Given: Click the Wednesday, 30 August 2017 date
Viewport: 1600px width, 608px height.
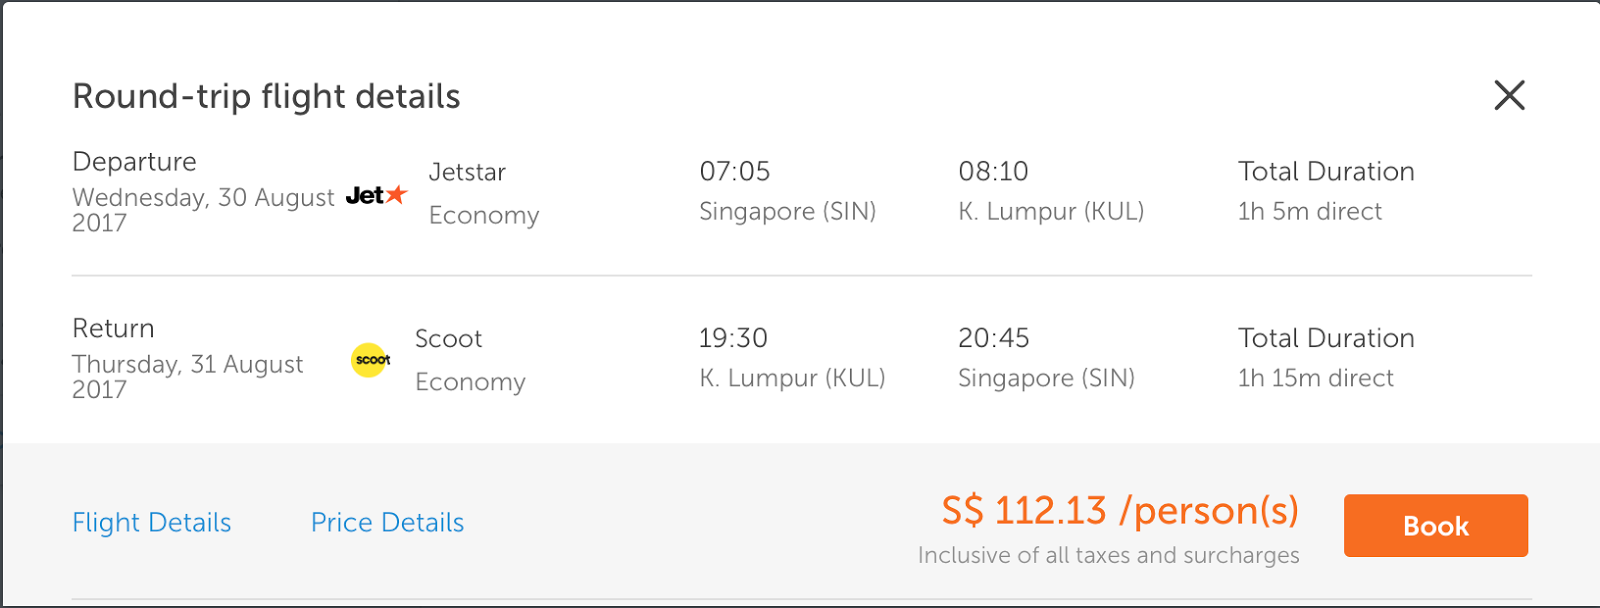Looking at the screenshot, I should (x=203, y=210).
